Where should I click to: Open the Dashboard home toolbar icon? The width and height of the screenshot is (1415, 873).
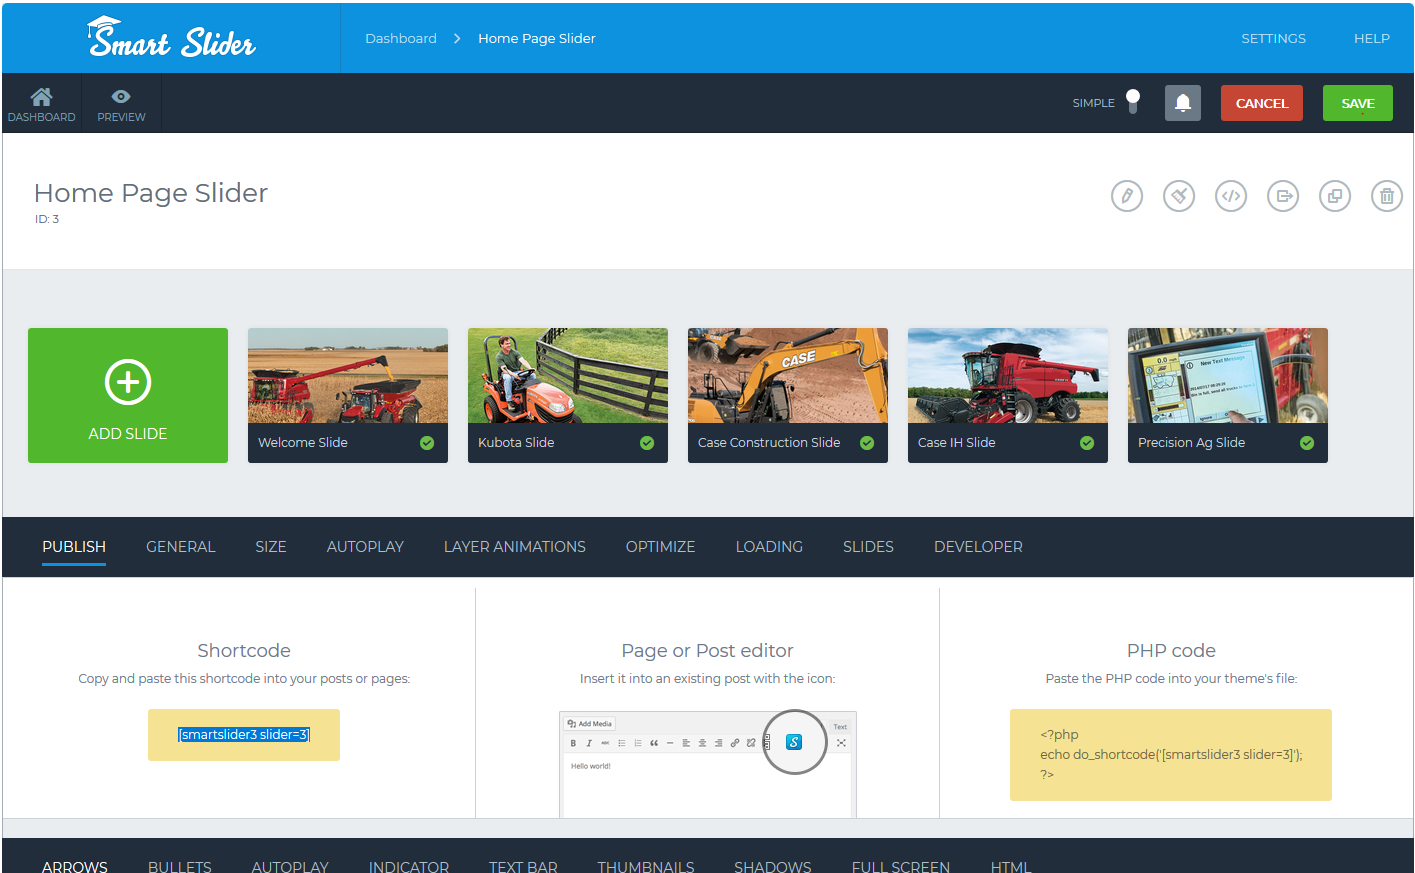pos(41,104)
